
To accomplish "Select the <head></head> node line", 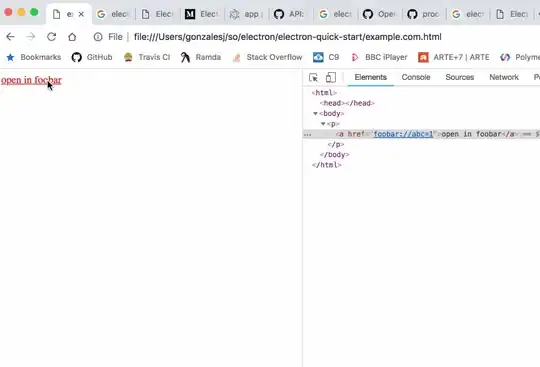I will (347, 103).
